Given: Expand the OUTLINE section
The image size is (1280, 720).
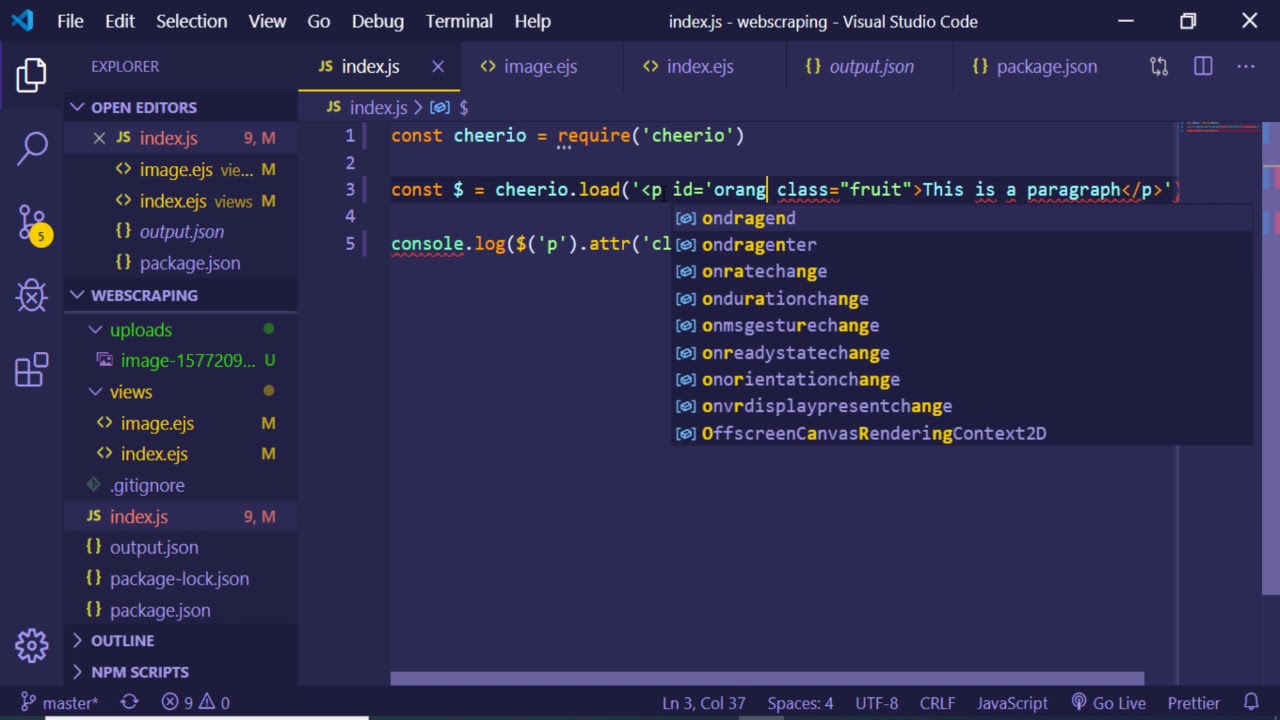Looking at the screenshot, I should click(78, 640).
